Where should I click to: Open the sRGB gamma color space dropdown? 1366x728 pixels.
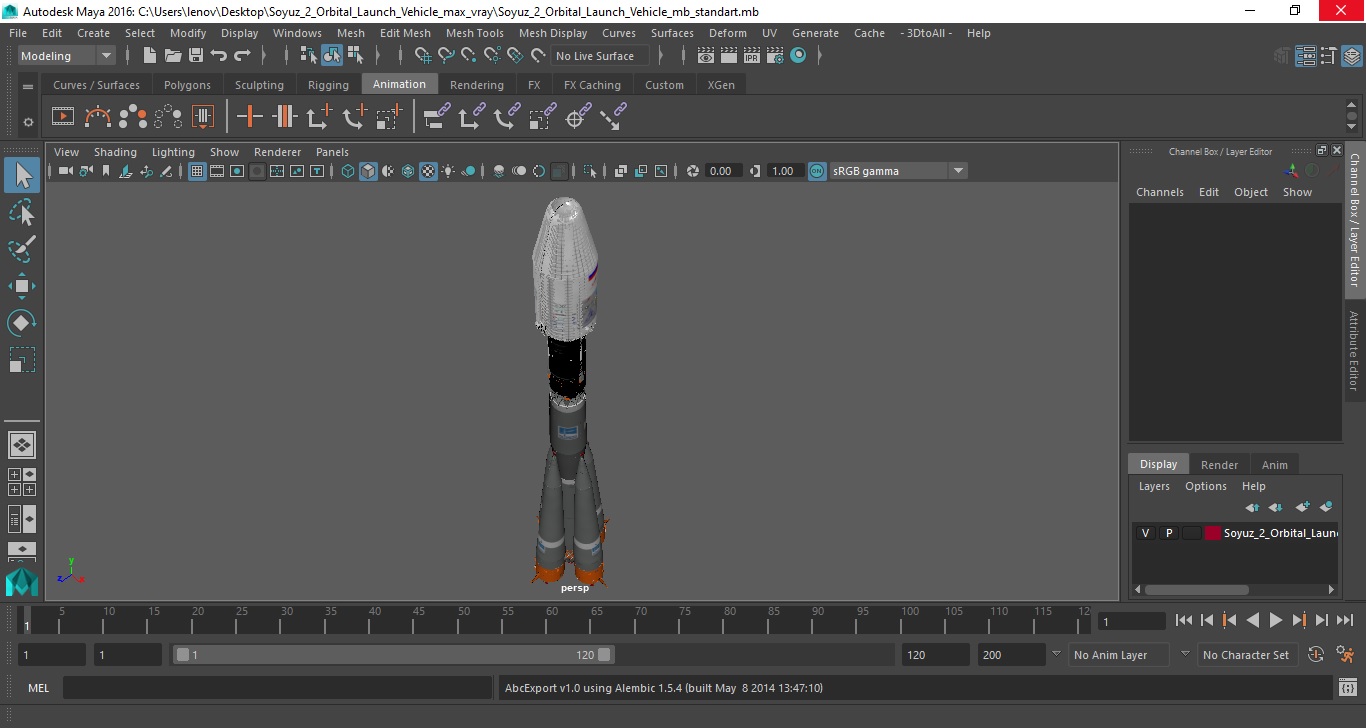coord(897,171)
